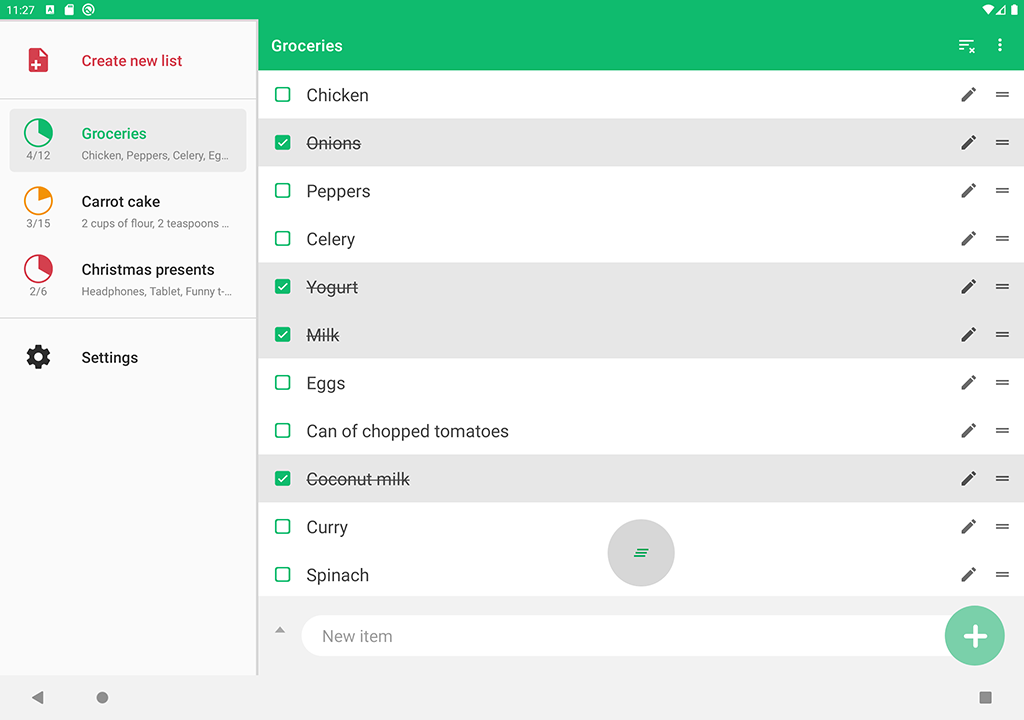Click the clear checked items icon in header

tap(966, 46)
